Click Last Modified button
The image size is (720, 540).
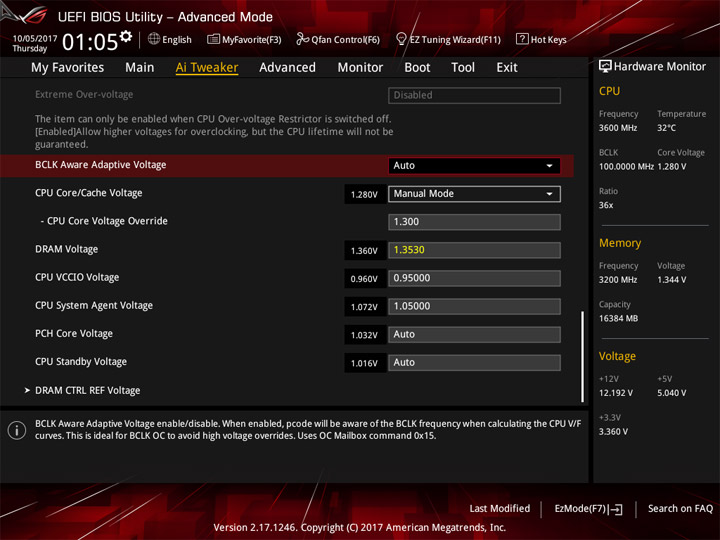coord(500,509)
